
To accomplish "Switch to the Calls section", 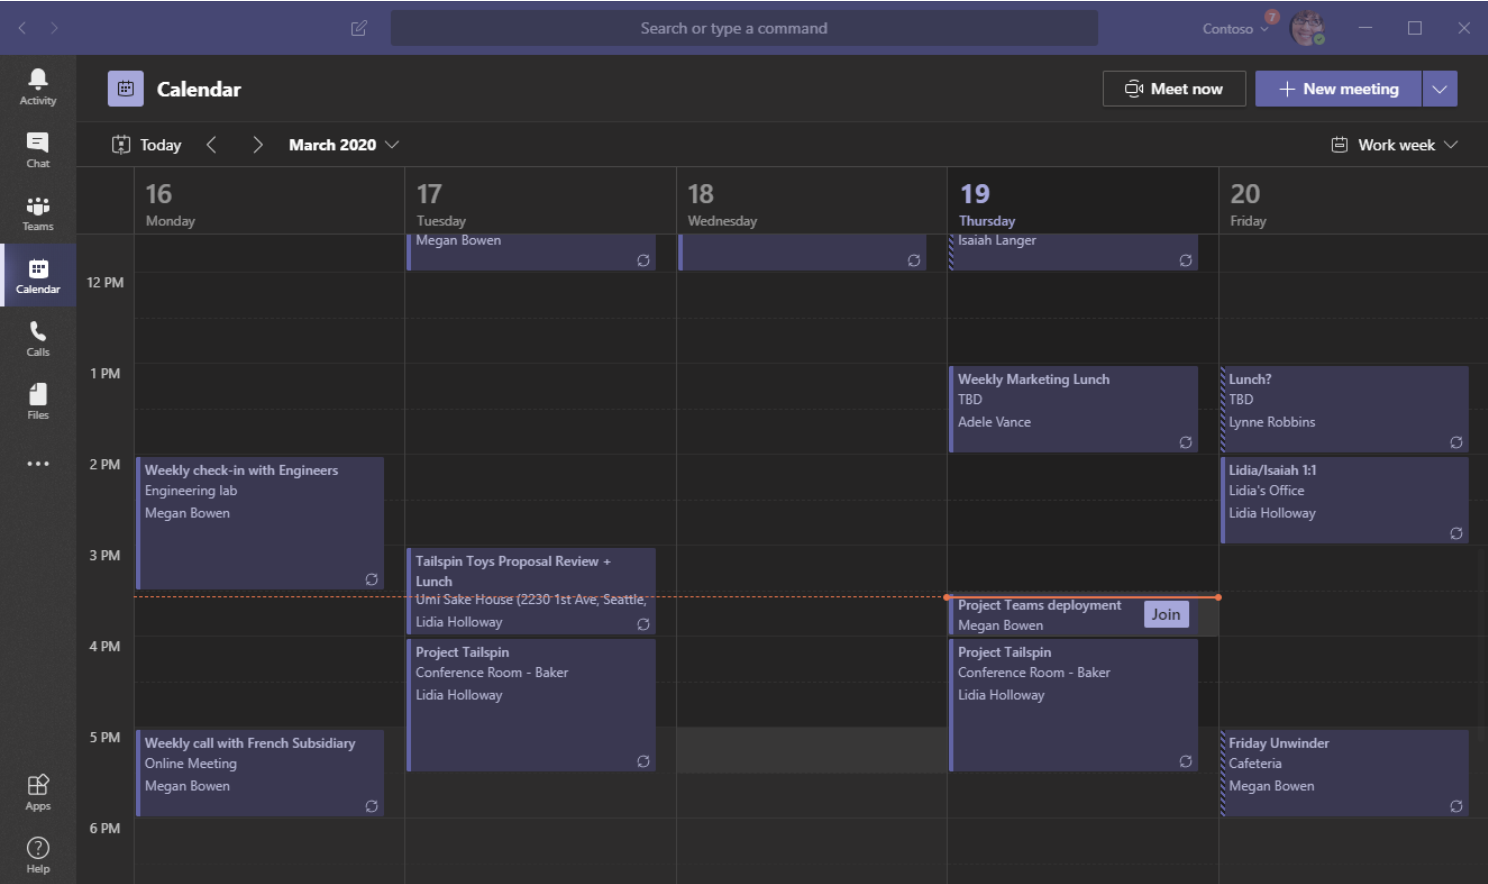I will pos(37,337).
